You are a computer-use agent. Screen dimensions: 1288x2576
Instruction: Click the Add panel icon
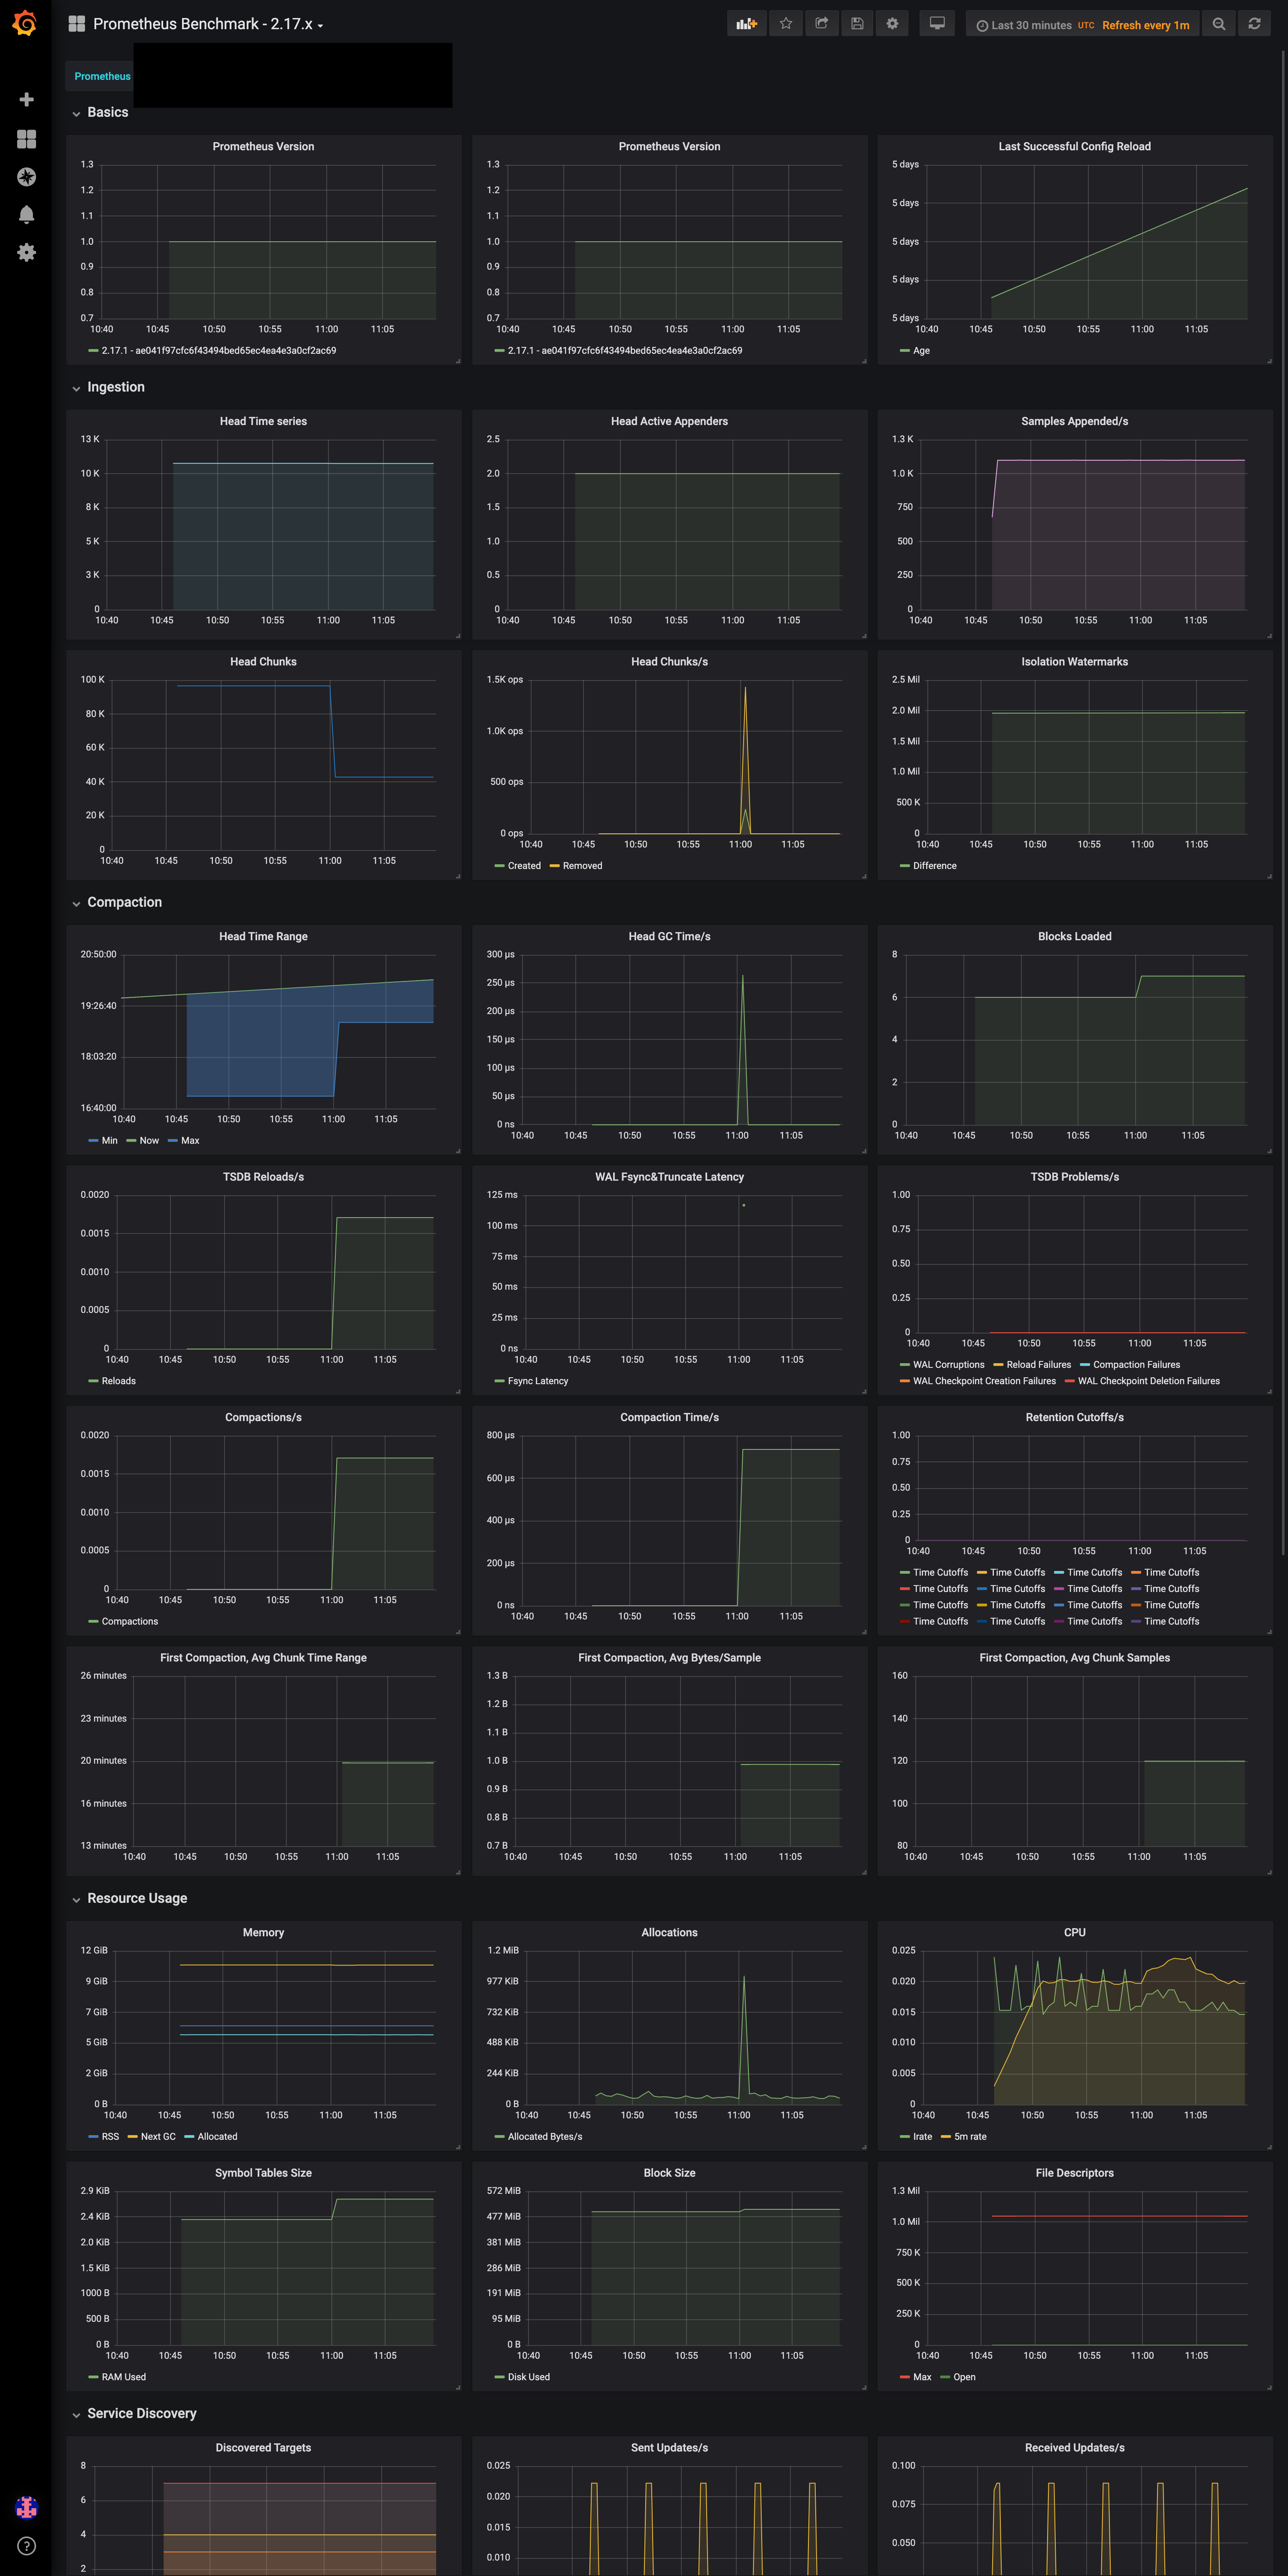746,24
